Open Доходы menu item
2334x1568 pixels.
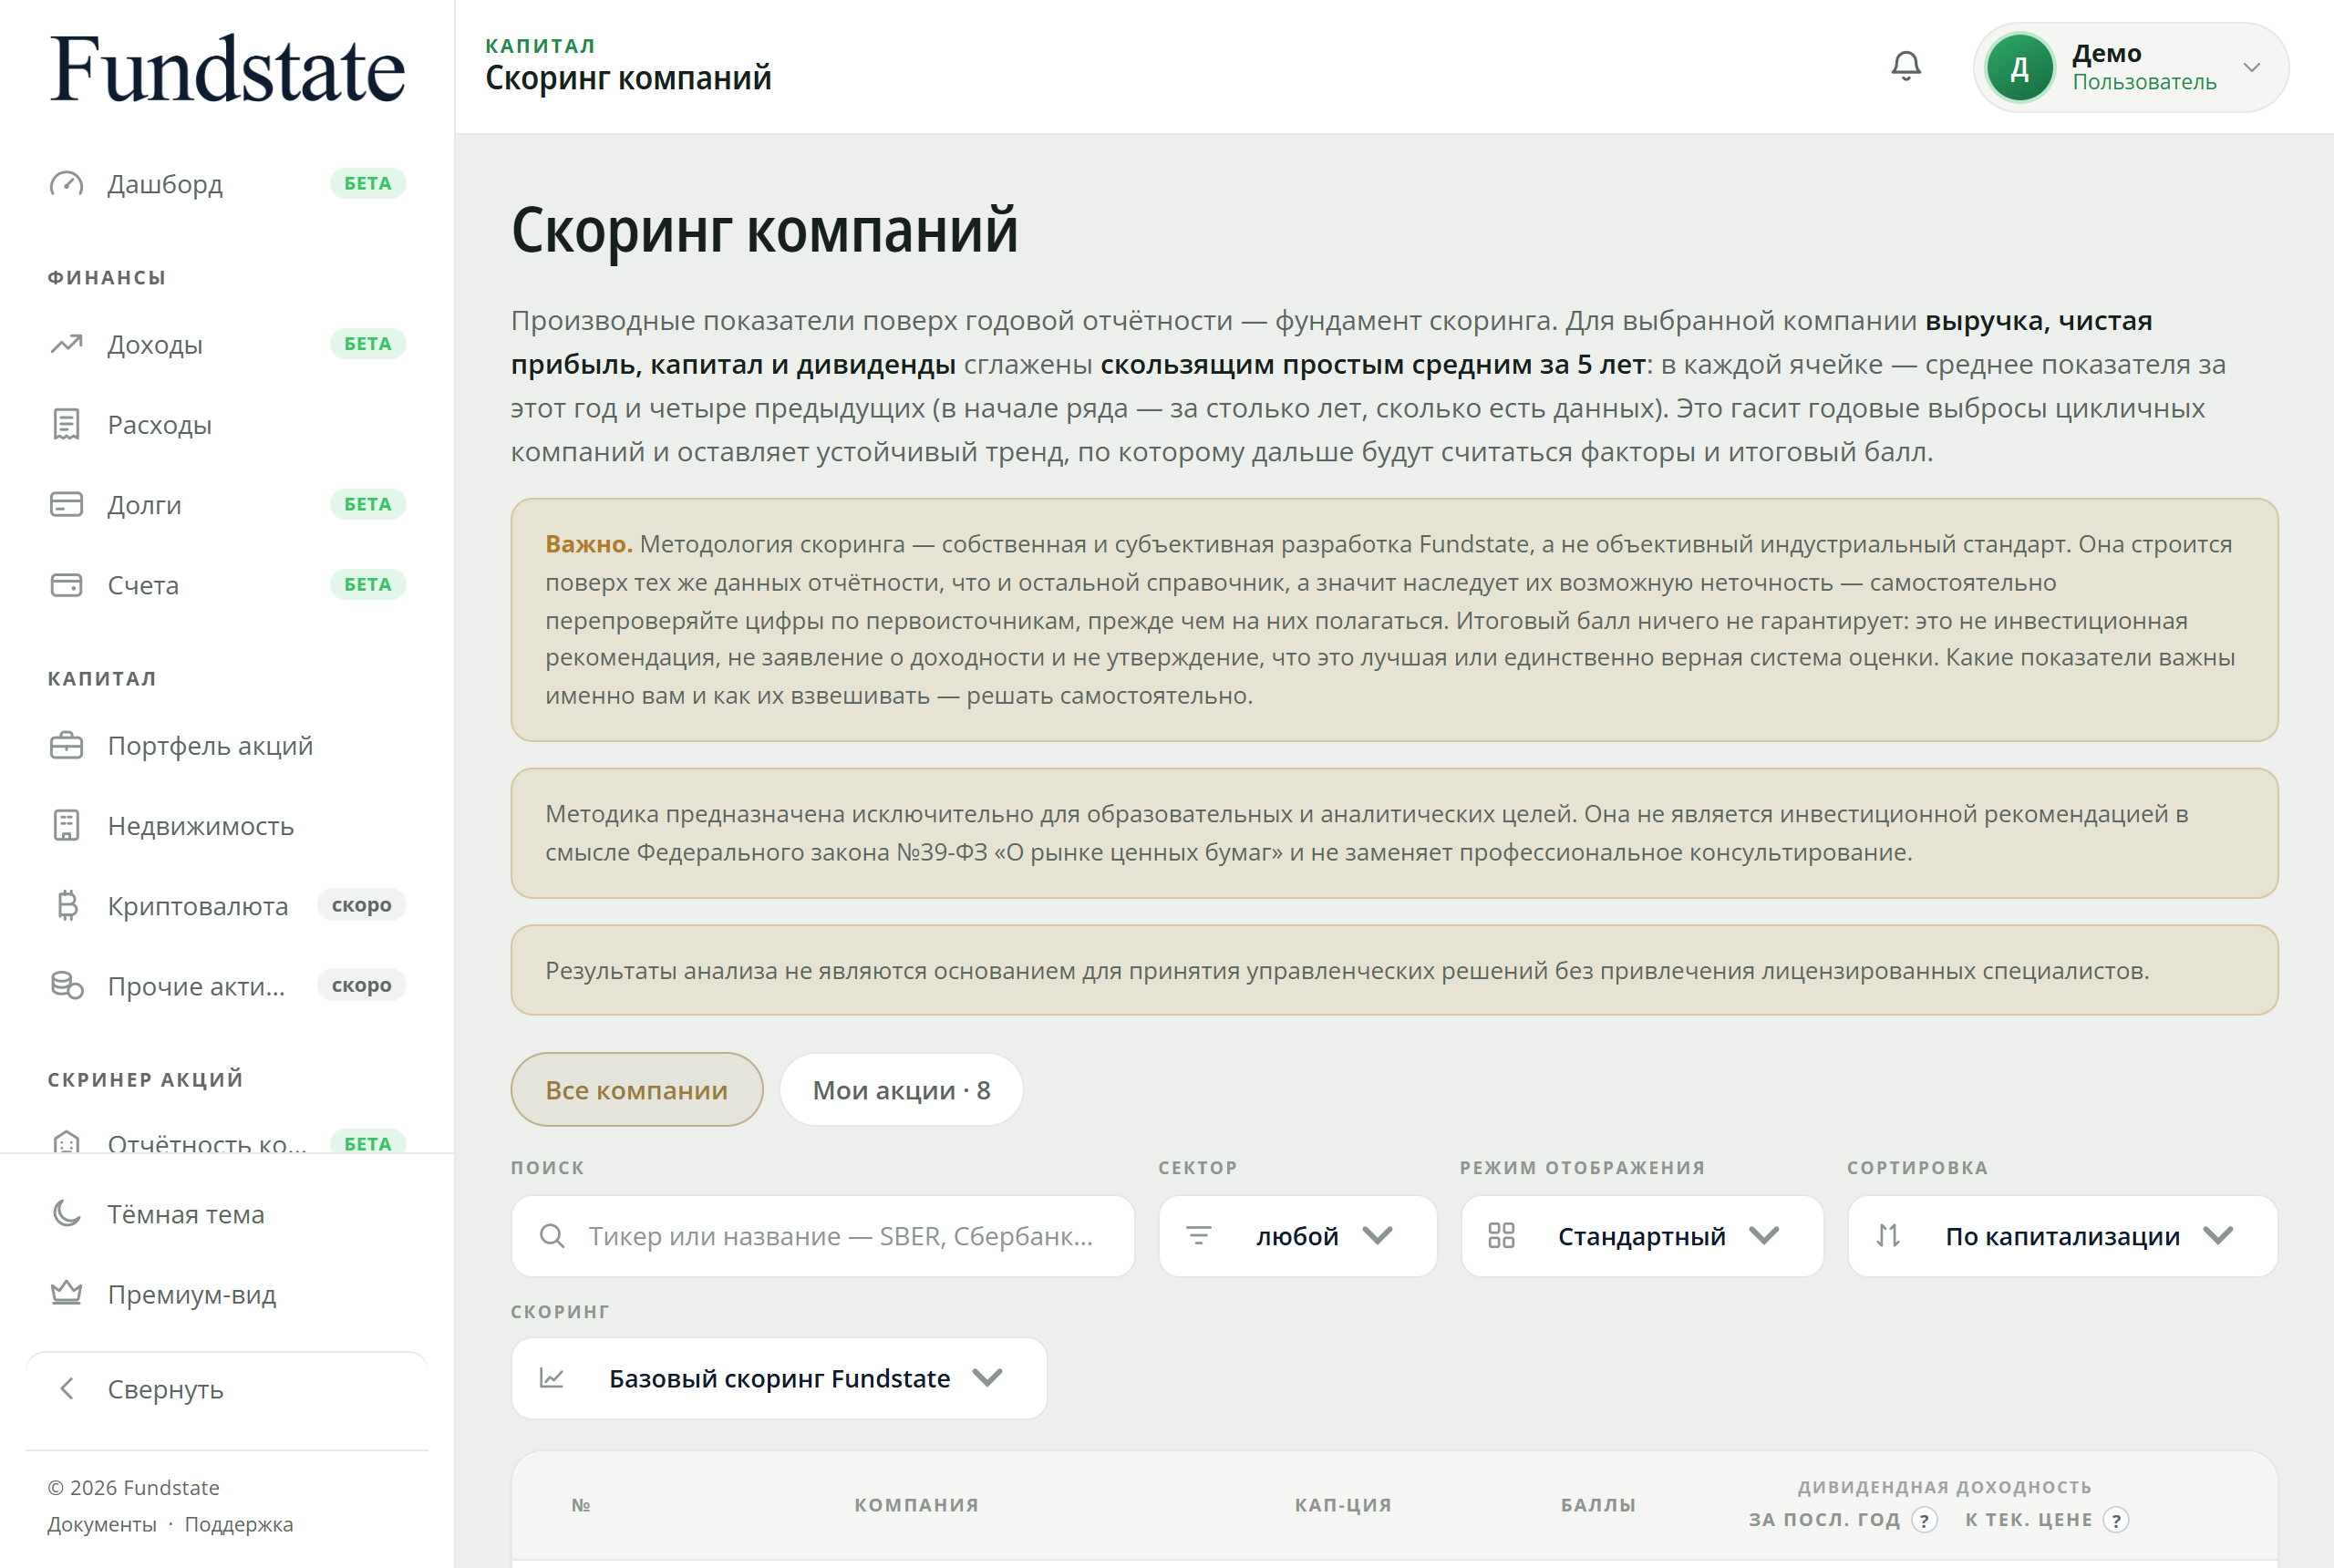click(x=227, y=344)
